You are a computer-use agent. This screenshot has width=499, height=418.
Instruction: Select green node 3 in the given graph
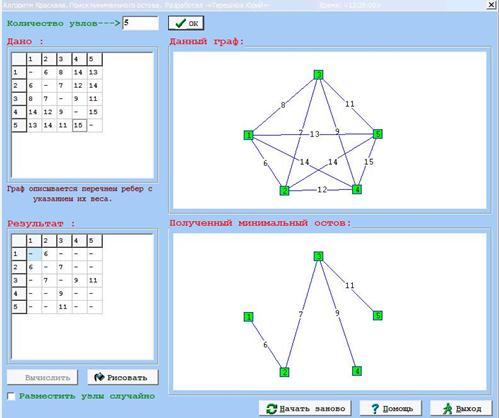(319, 75)
